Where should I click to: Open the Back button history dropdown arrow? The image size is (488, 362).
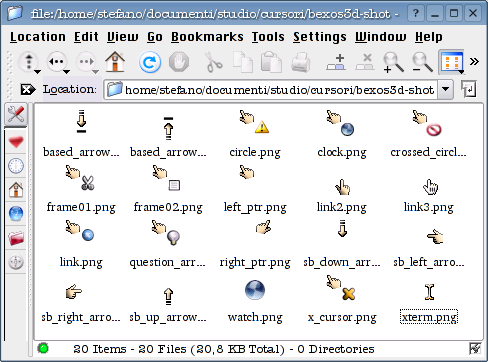(67, 72)
